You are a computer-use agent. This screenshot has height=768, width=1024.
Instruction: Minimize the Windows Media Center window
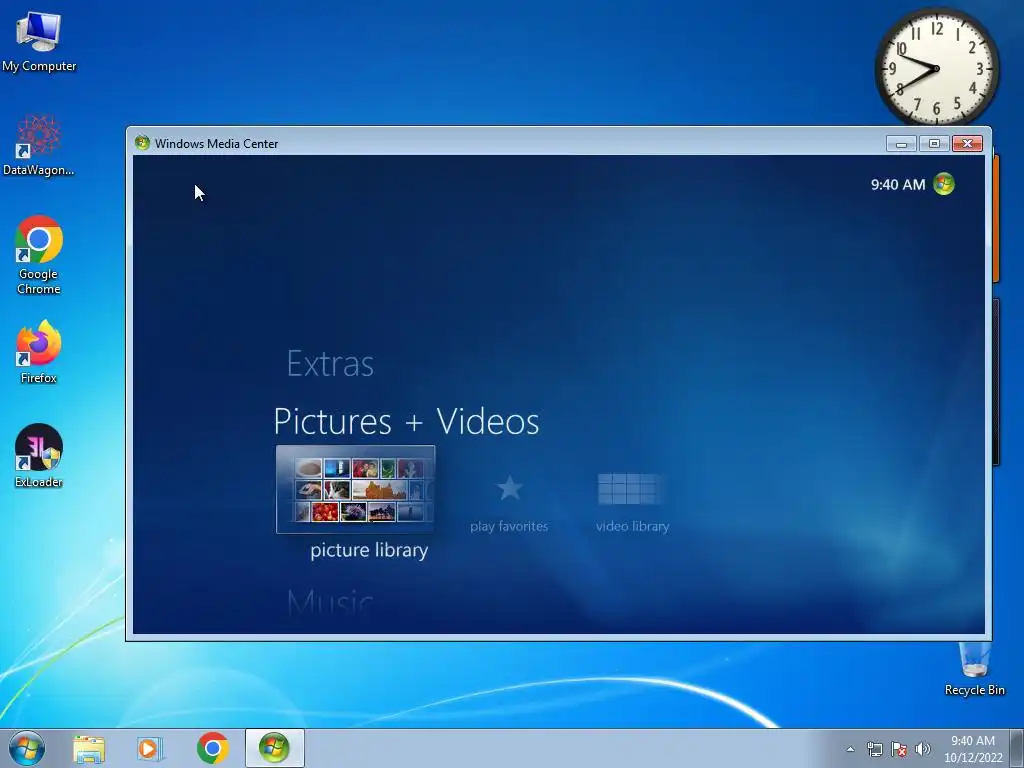coord(901,144)
